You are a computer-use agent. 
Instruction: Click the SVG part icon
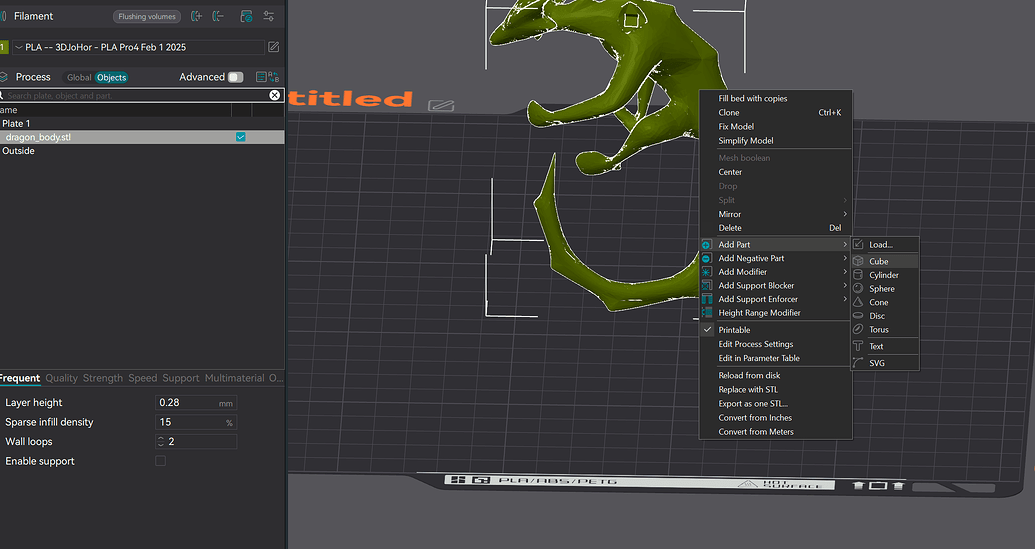tap(858, 363)
